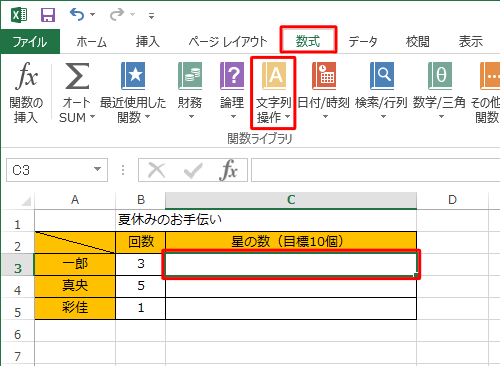Open the ファイル tab

click(30, 42)
